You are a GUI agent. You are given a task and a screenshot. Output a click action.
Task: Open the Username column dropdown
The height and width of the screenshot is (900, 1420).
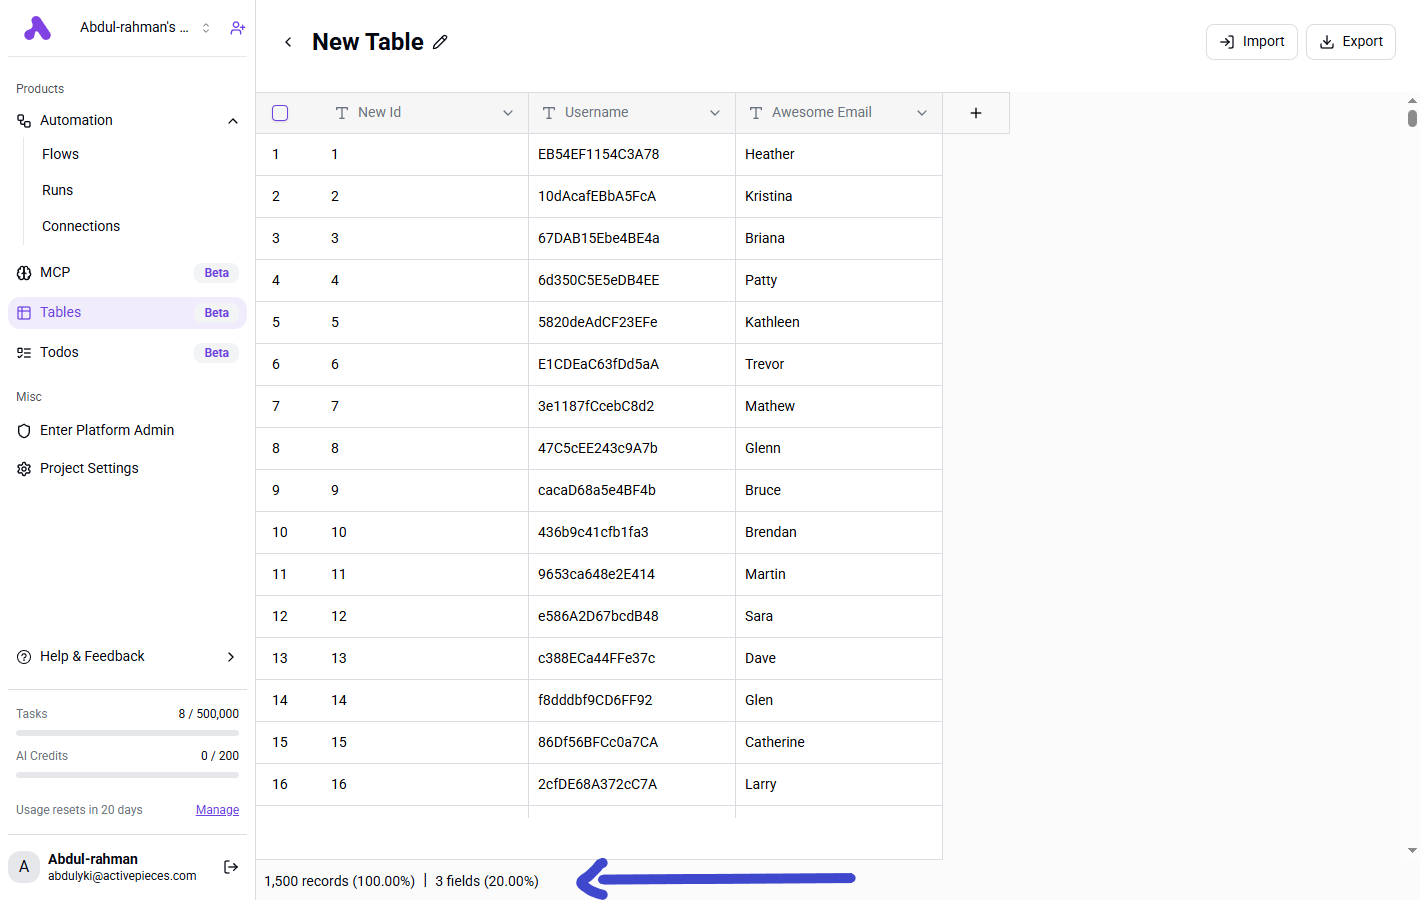[x=715, y=113]
